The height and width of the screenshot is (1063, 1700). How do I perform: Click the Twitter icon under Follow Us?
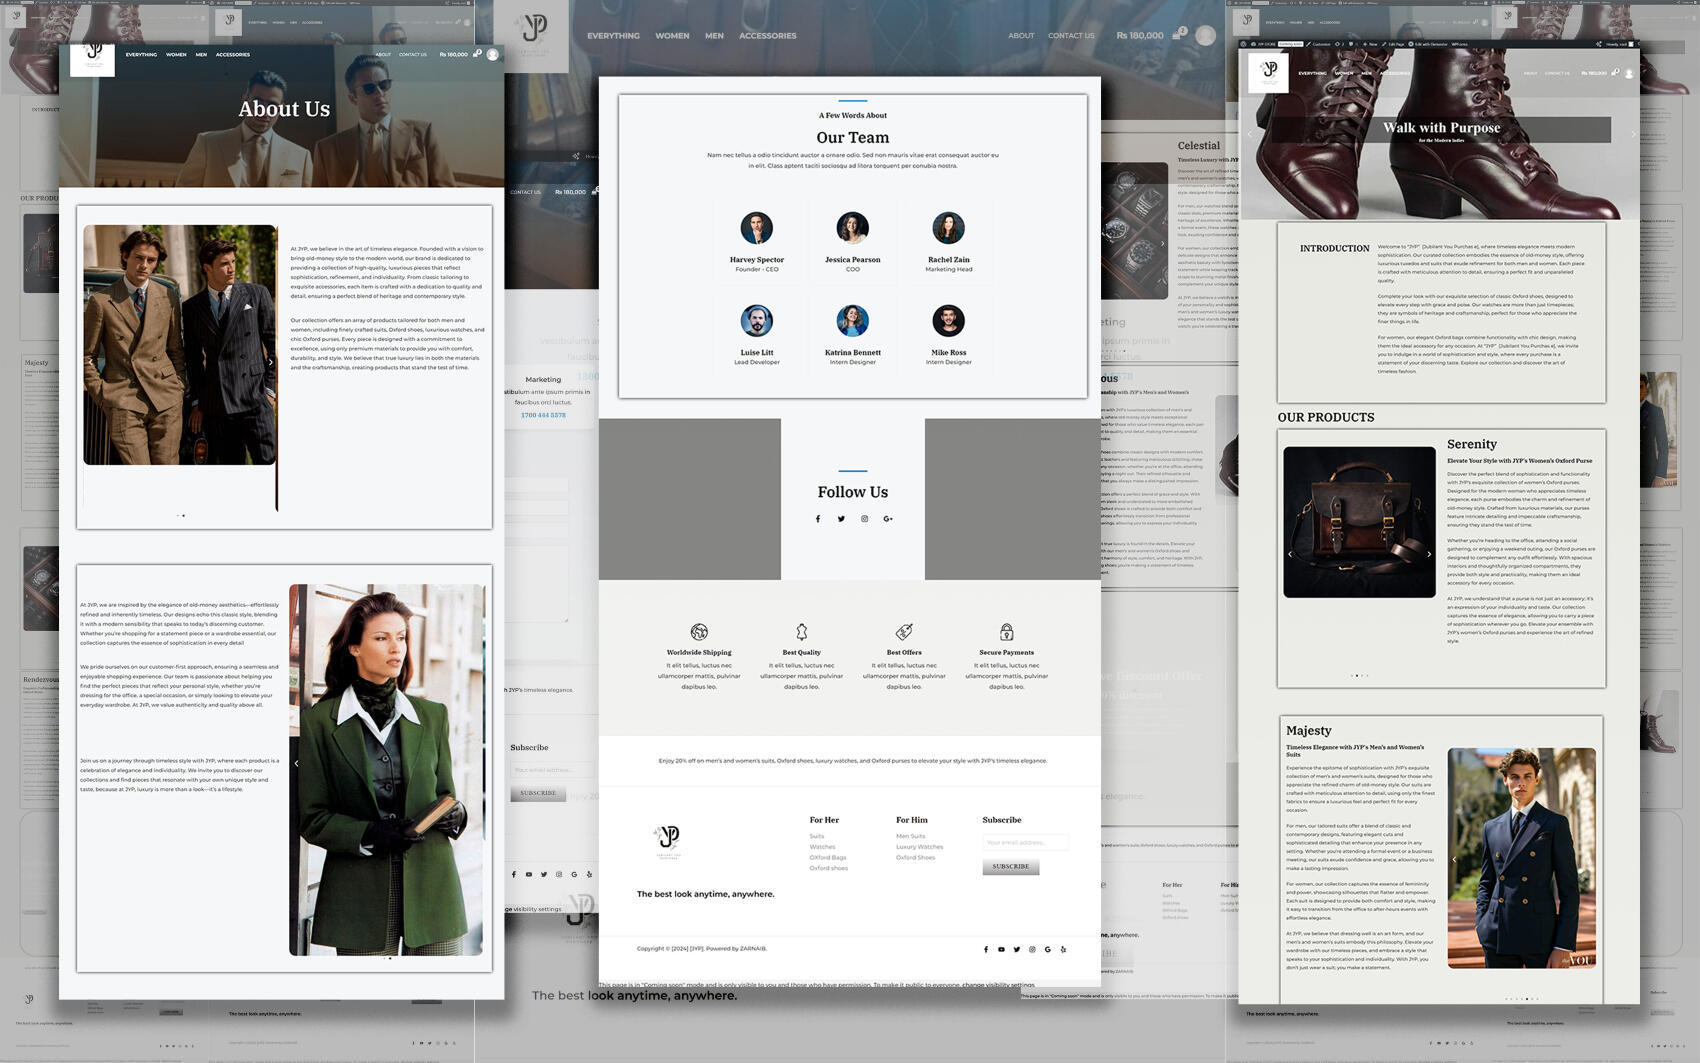[841, 519]
